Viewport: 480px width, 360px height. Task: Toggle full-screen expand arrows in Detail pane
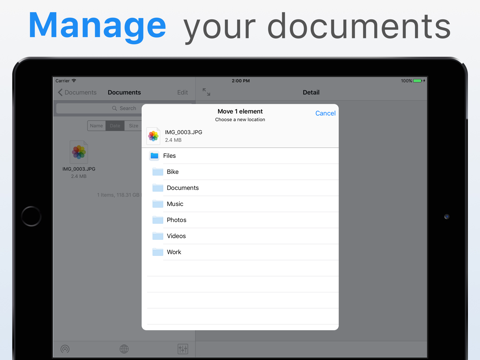coord(206,92)
